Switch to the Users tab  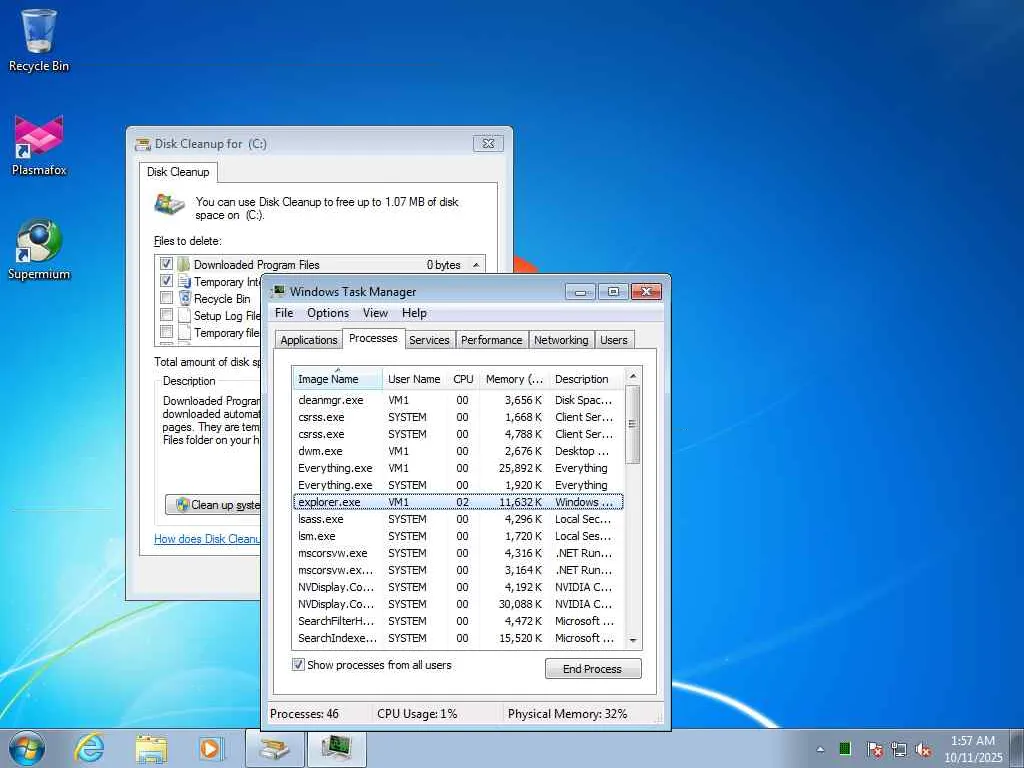point(614,340)
